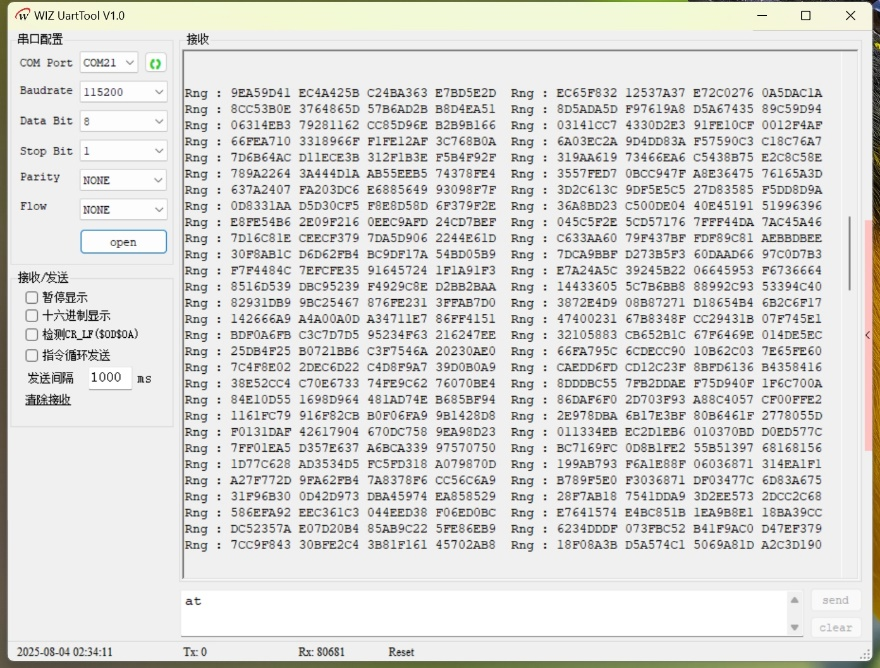Click the send box scroll-up arrow
The height and width of the screenshot is (668, 880).
pos(795,600)
